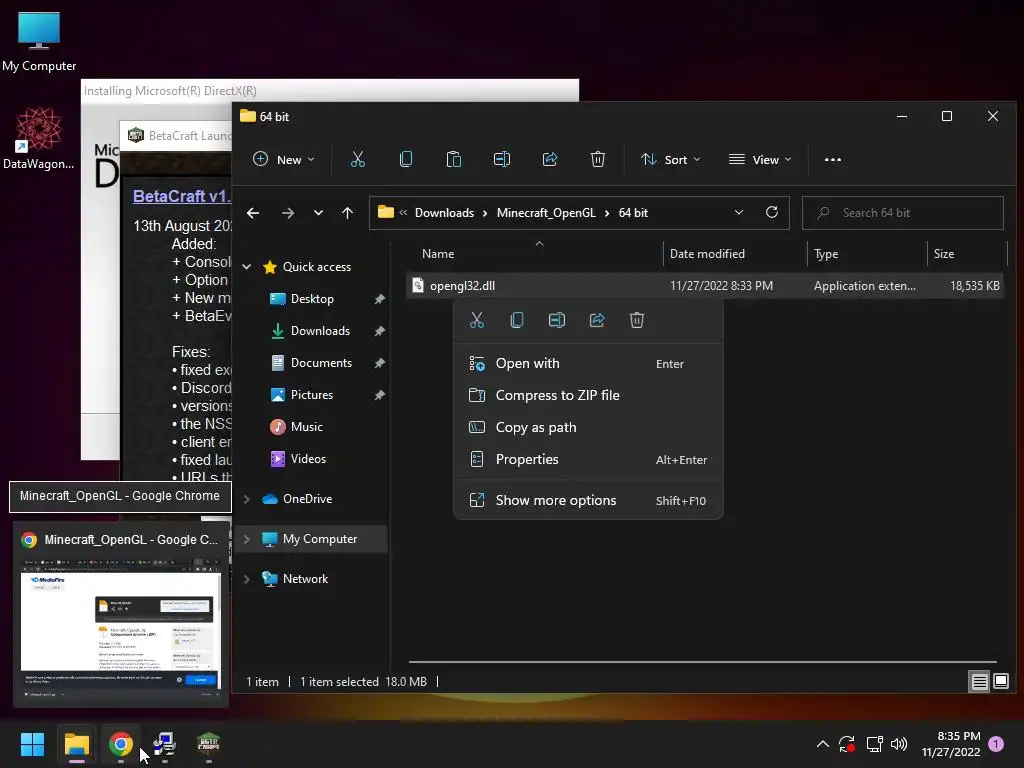Click the Paste icon in Explorer toolbar
Viewport: 1024px width, 768px height.
pyautogui.click(x=453, y=159)
